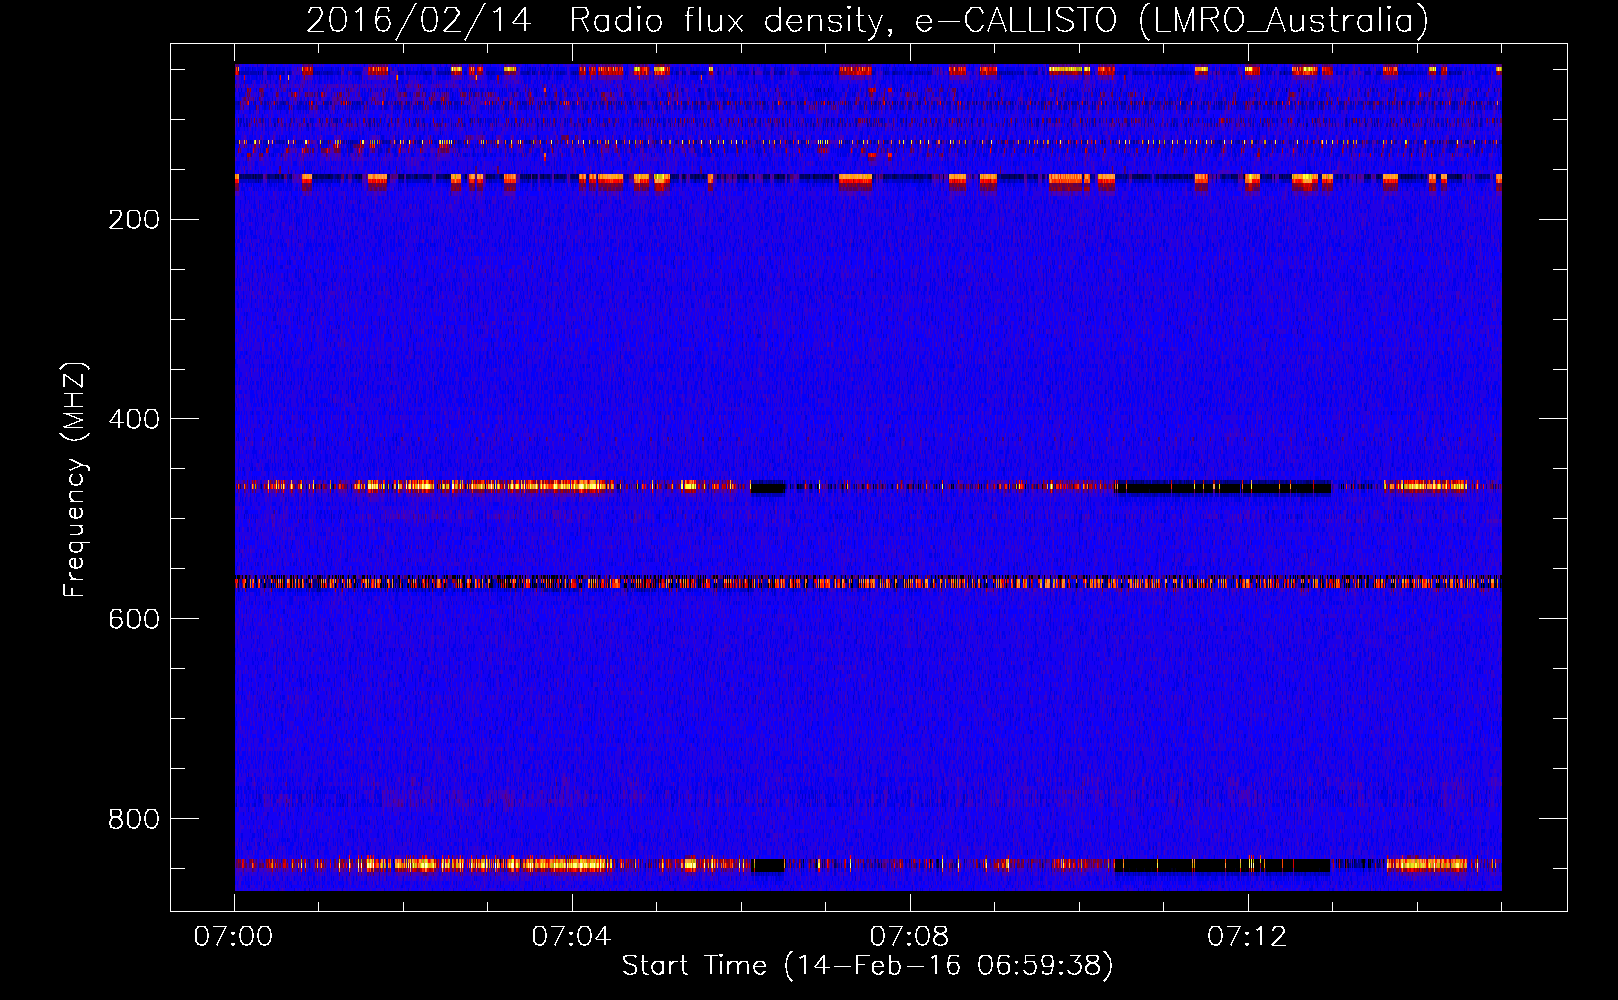Click the Frequency (MHZ) axis title
This screenshot has height=1000, width=1618.
[75, 480]
